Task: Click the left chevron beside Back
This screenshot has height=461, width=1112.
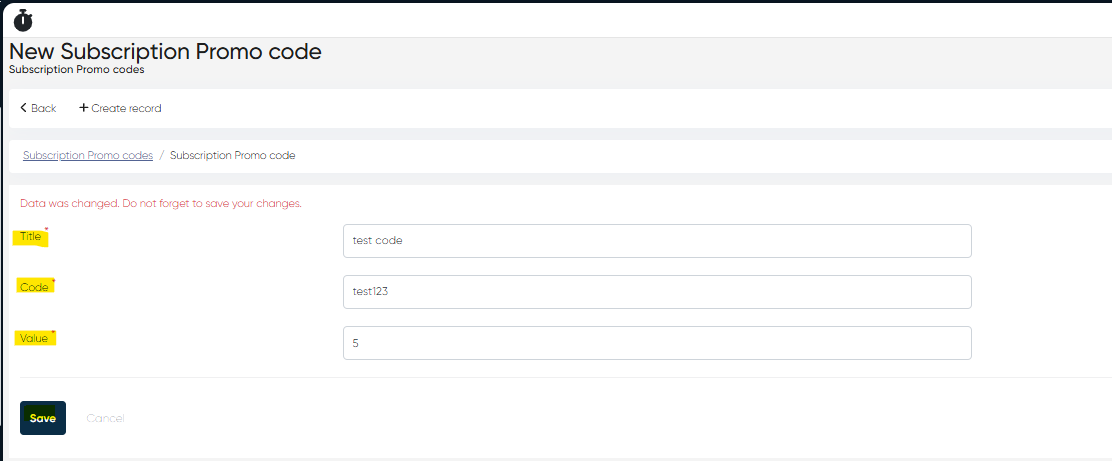Action: [24, 108]
